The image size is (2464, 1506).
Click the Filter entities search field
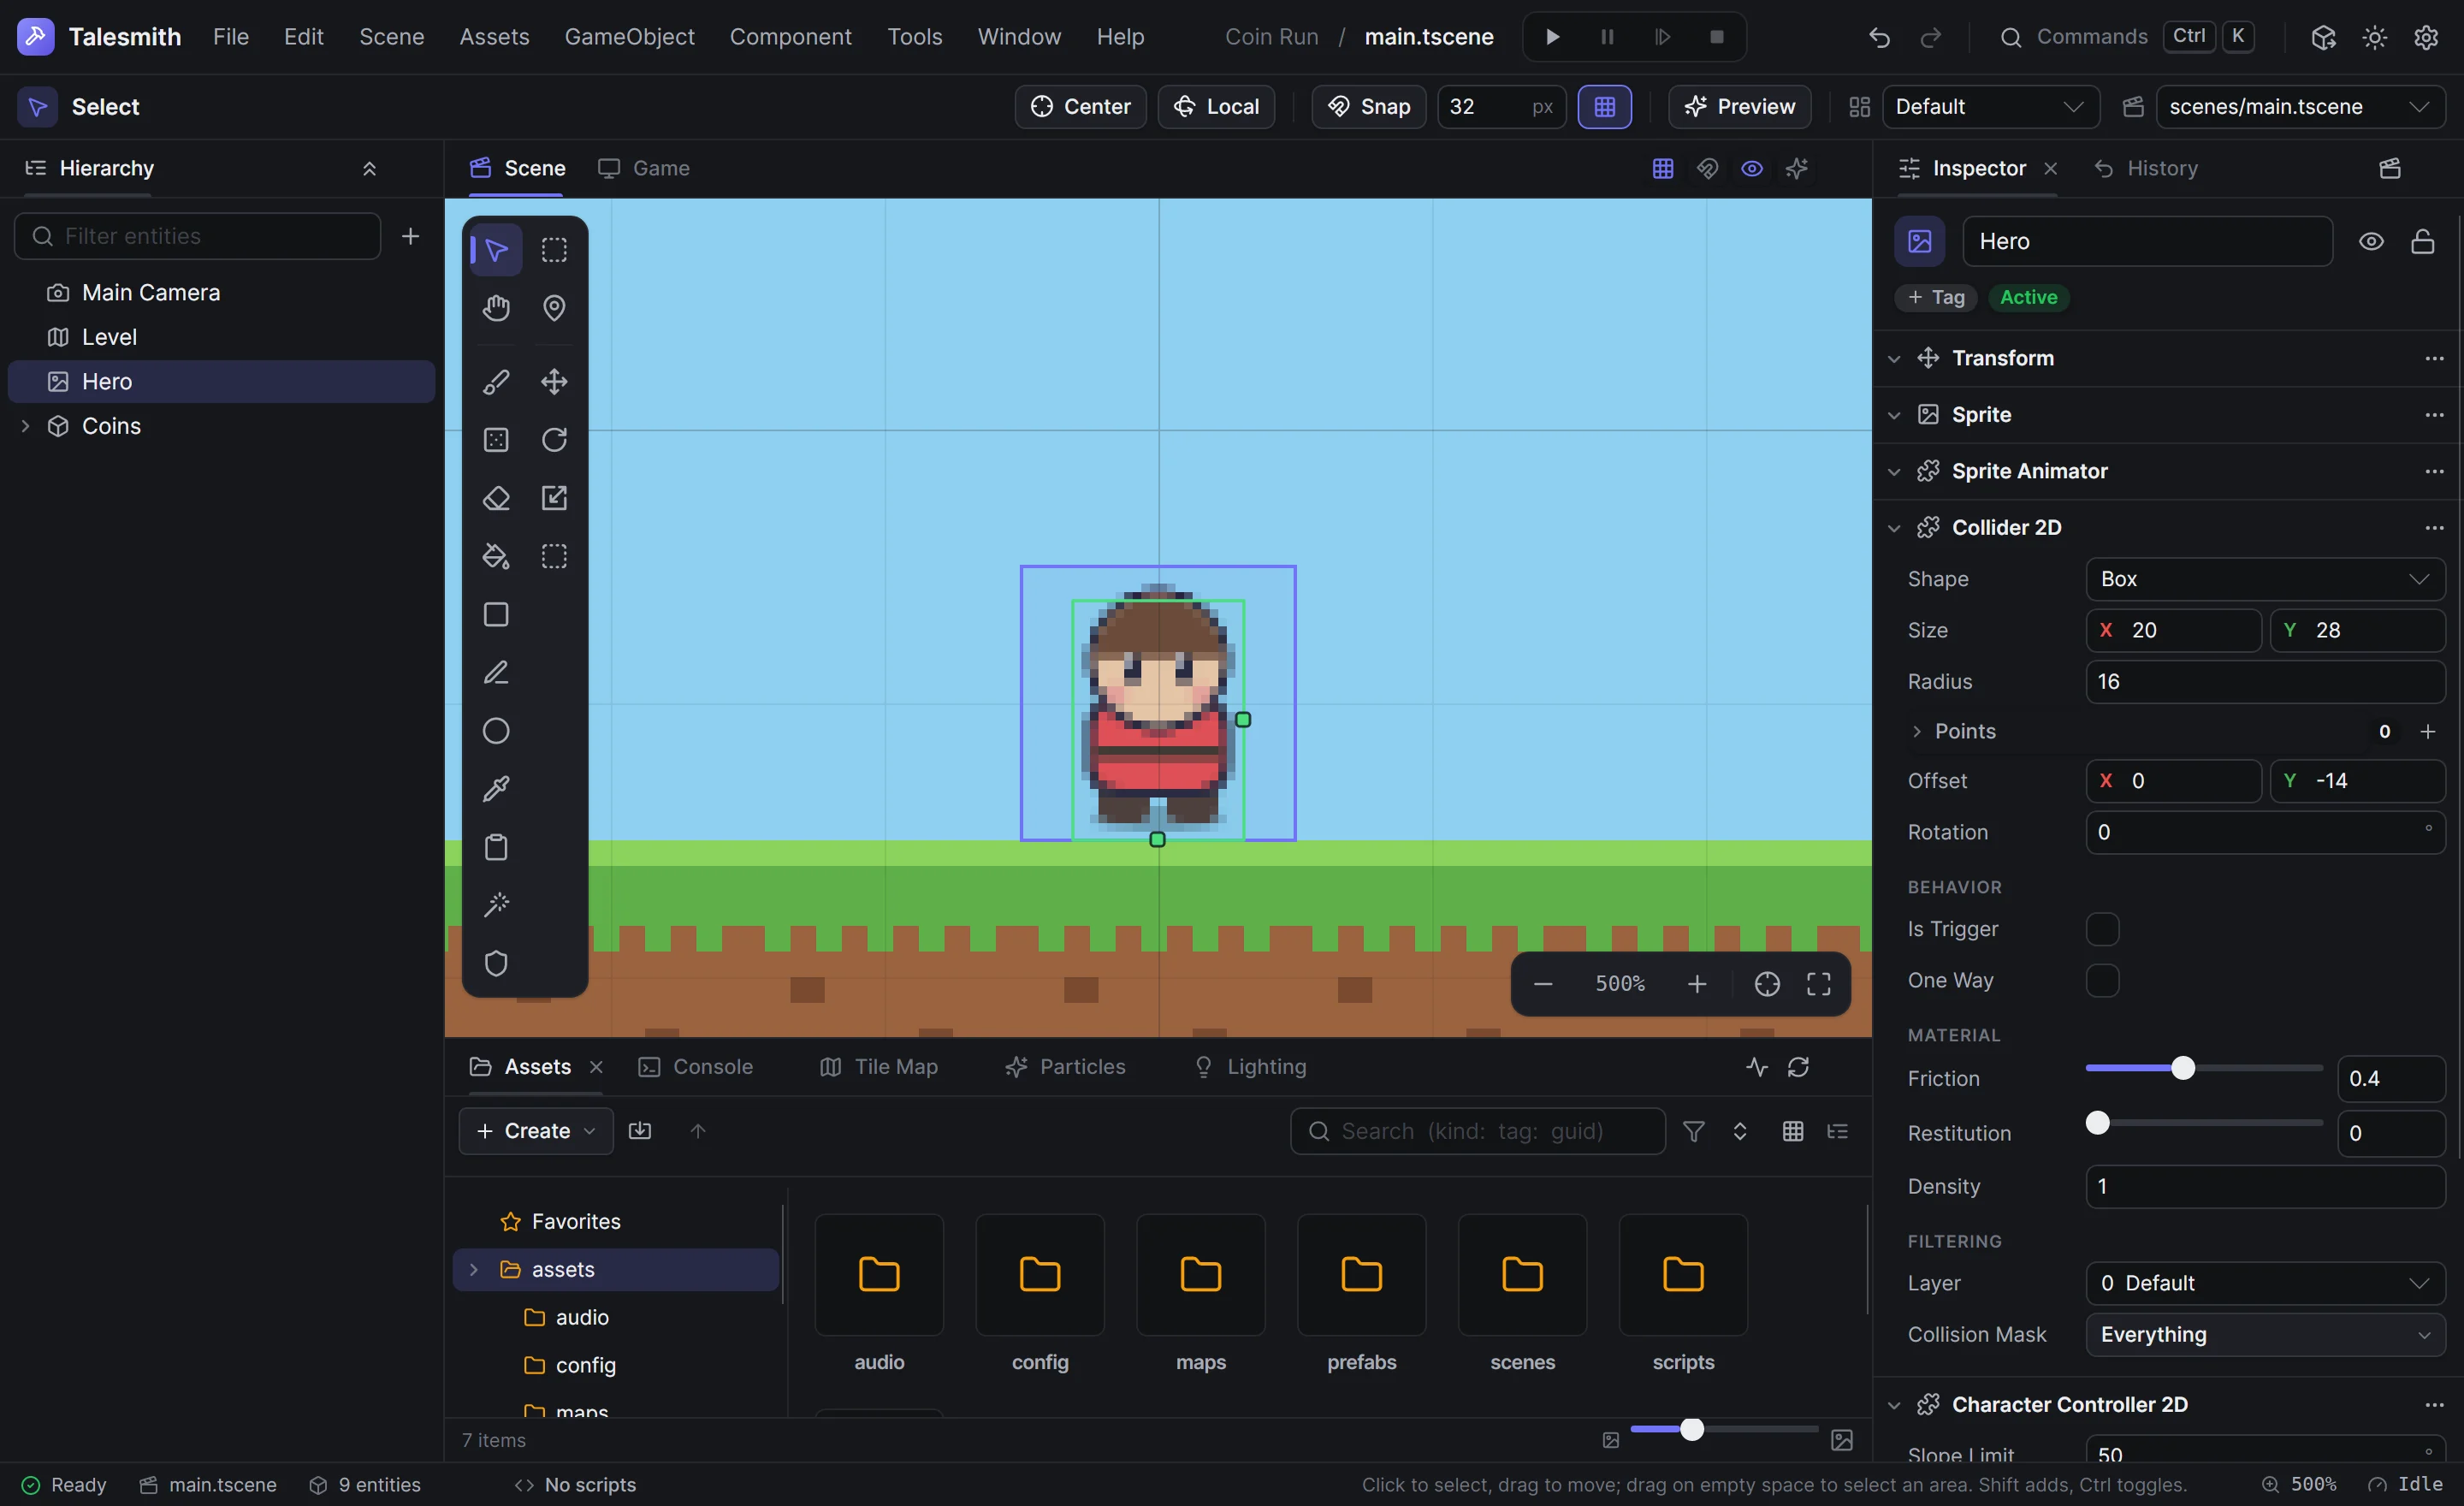[198, 236]
